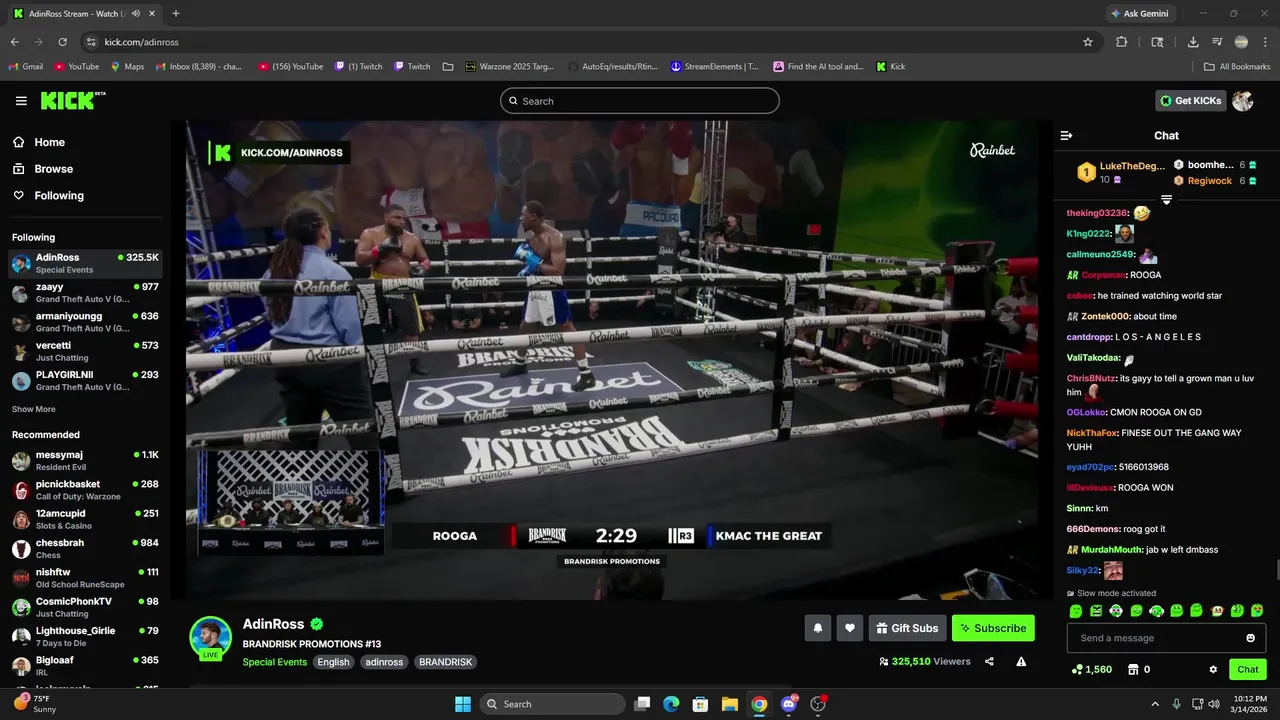The image size is (1280, 720).
Task: Collapse the chat panel arrow
Action: coord(1067,135)
